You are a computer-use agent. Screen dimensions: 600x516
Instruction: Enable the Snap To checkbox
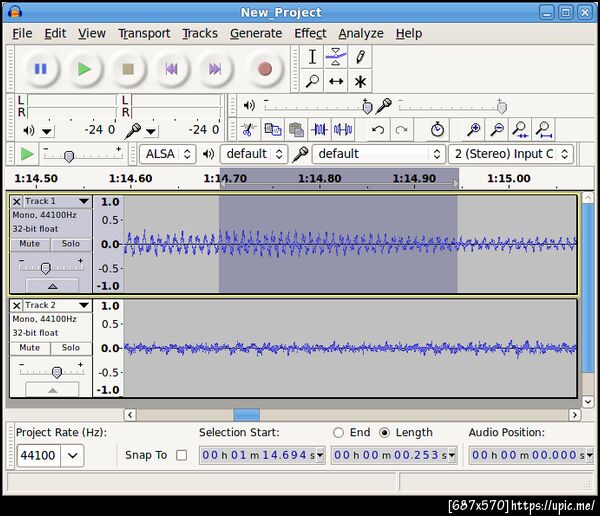click(x=181, y=455)
